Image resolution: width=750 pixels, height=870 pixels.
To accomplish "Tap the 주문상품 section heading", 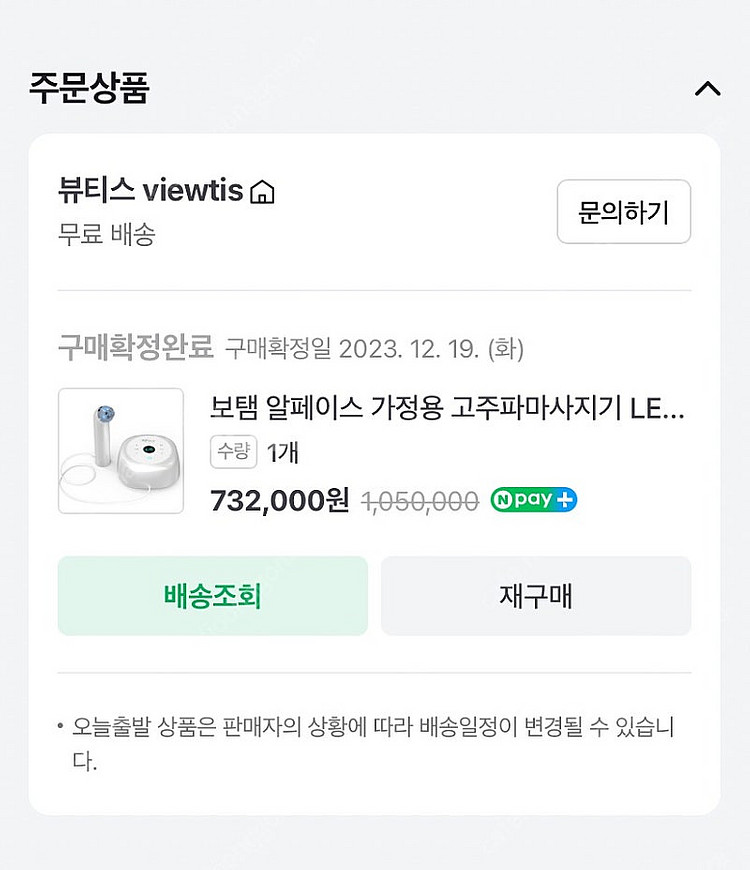I will 89,88.
